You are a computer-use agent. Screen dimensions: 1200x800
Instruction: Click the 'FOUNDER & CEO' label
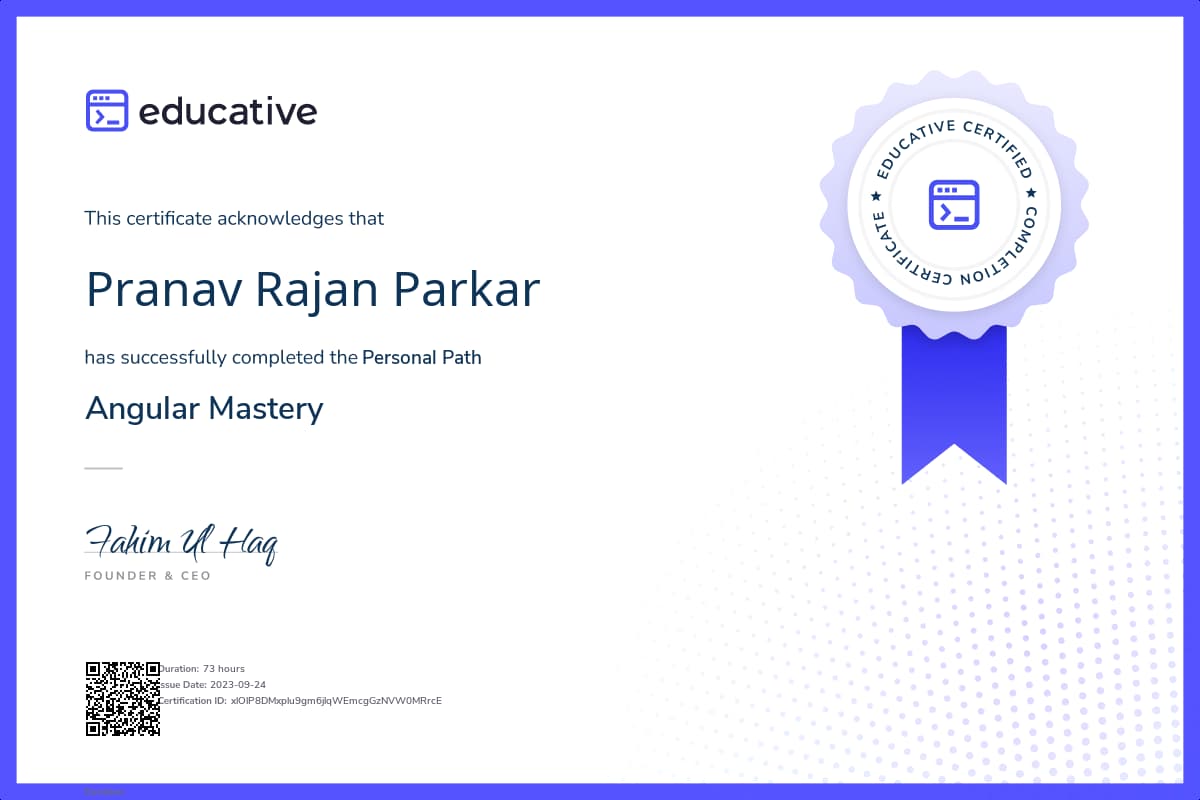point(148,576)
